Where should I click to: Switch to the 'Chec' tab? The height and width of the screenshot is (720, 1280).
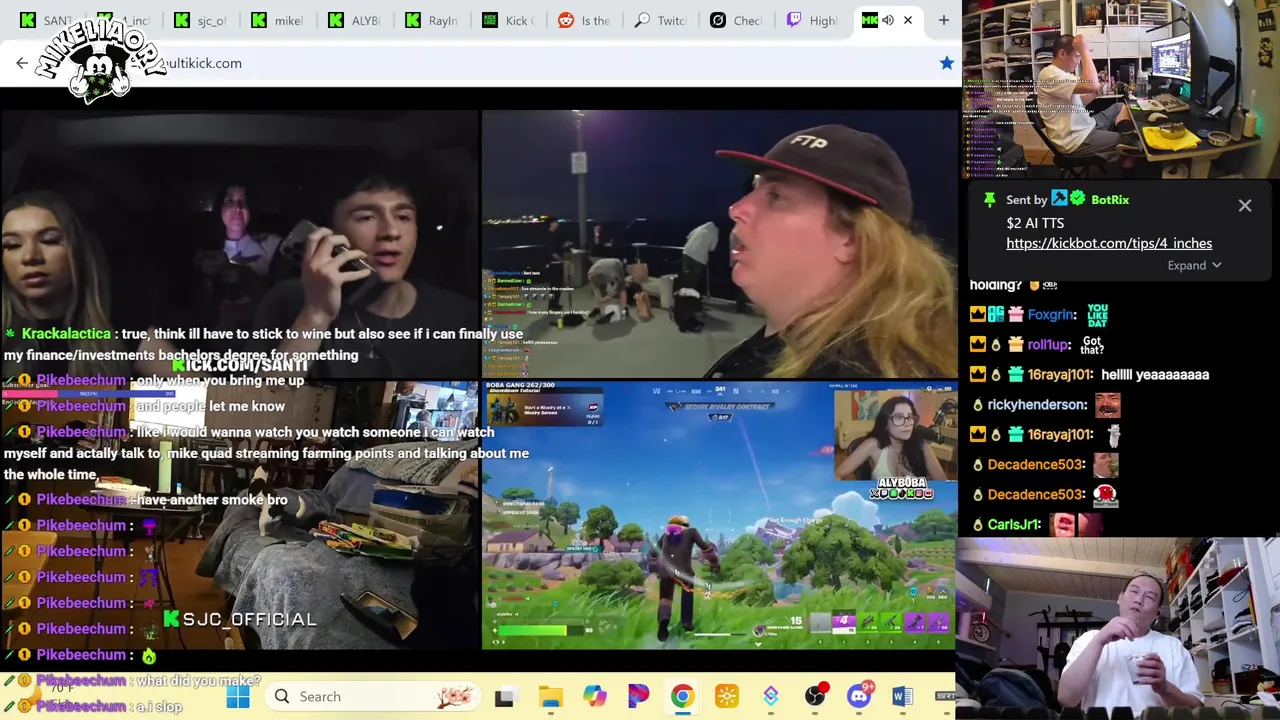(x=739, y=20)
